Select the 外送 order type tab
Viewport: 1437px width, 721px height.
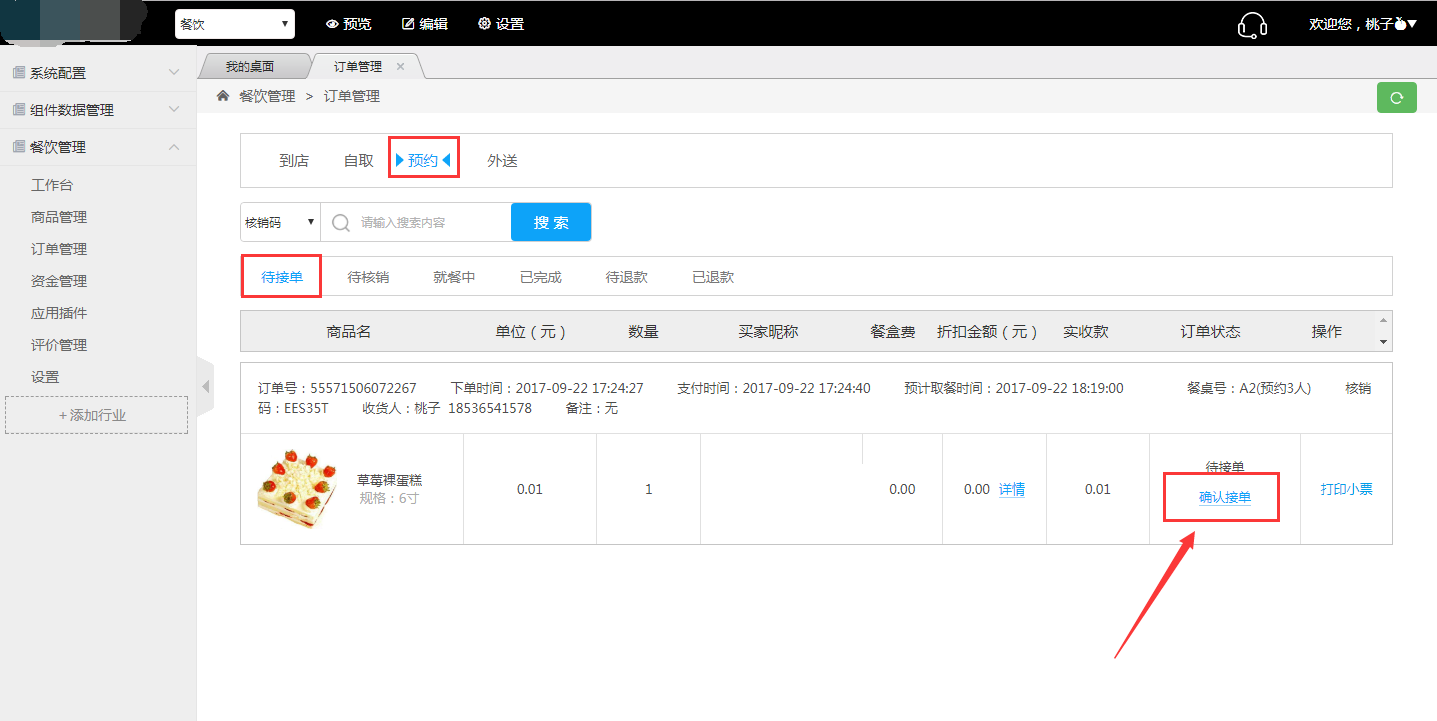click(x=502, y=160)
